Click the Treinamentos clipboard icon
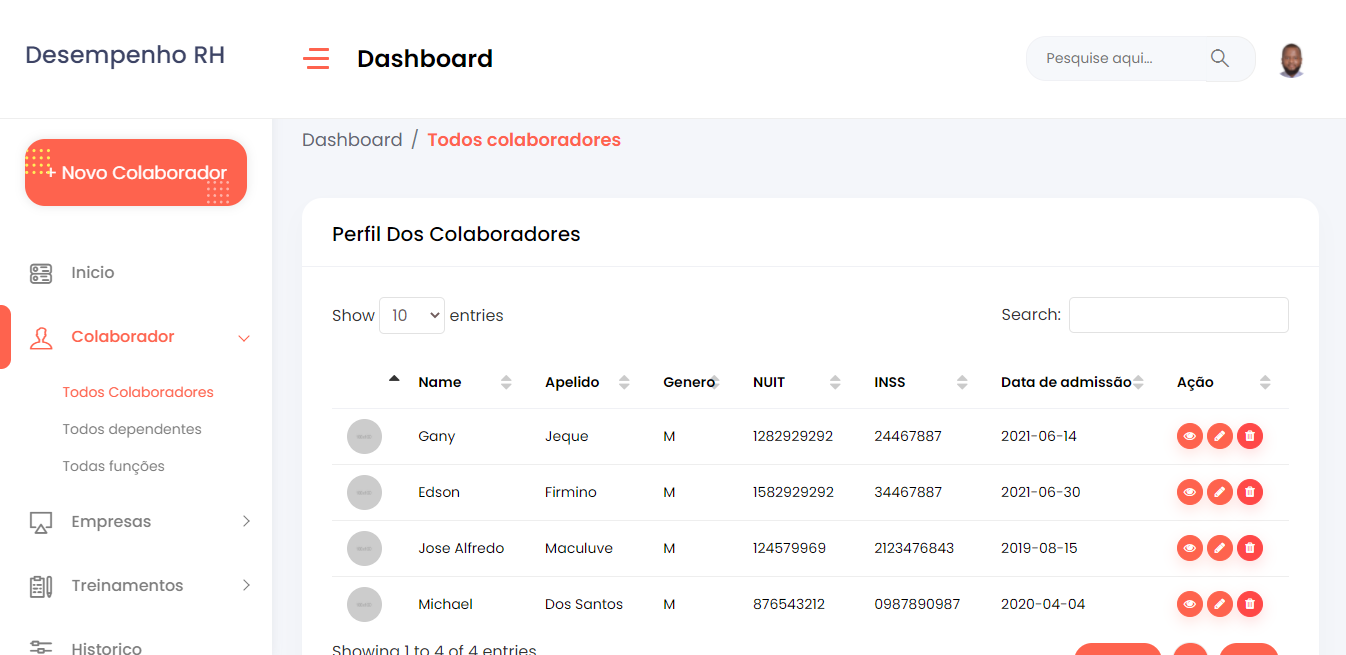 pyautogui.click(x=41, y=586)
